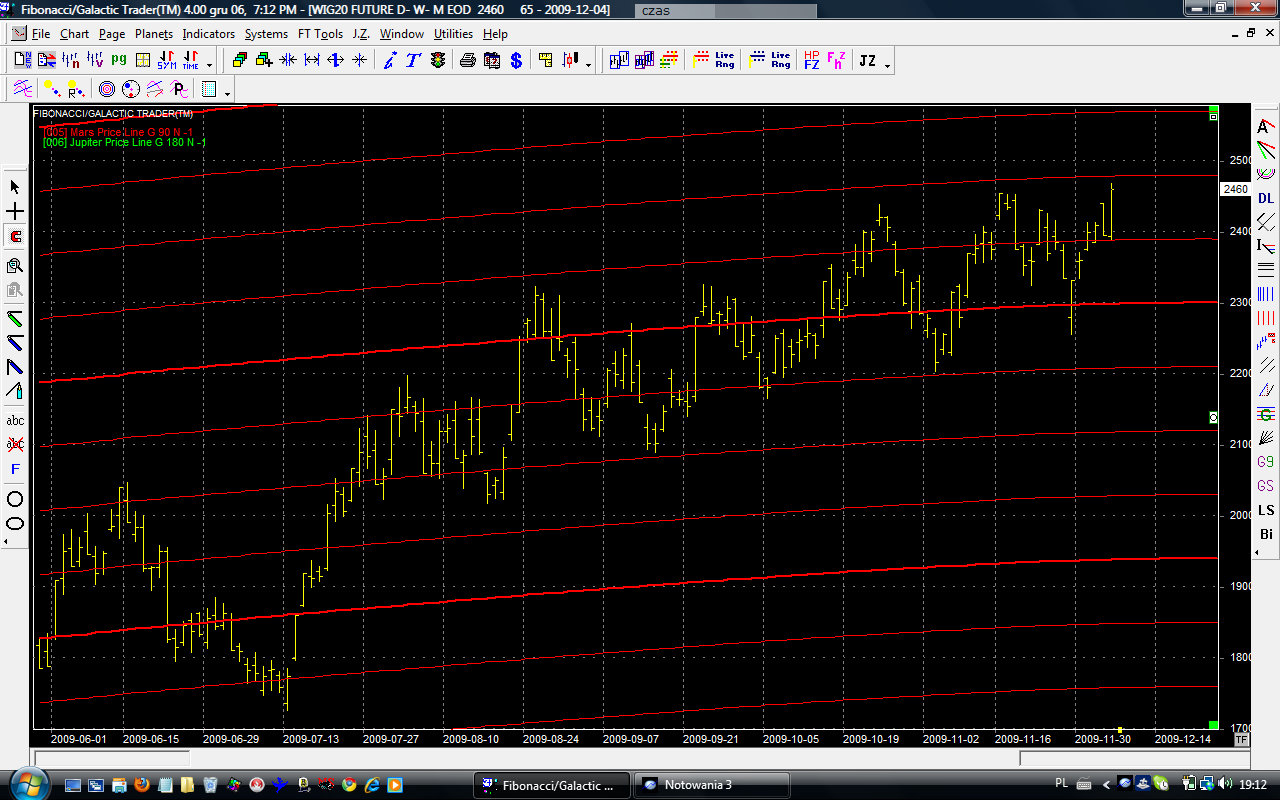Toggle the TF button at chart corner

pos(1241,740)
